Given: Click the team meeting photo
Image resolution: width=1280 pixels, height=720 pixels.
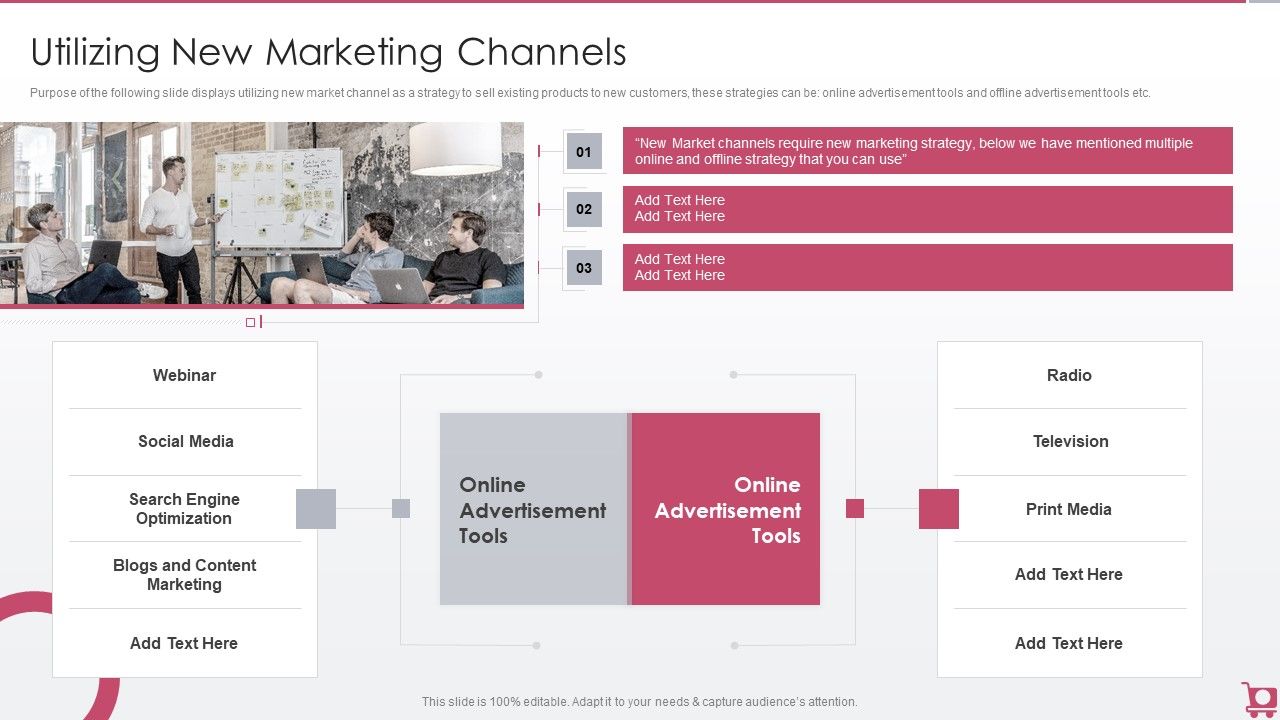Looking at the screenshot, I should (x=262, y=213).
